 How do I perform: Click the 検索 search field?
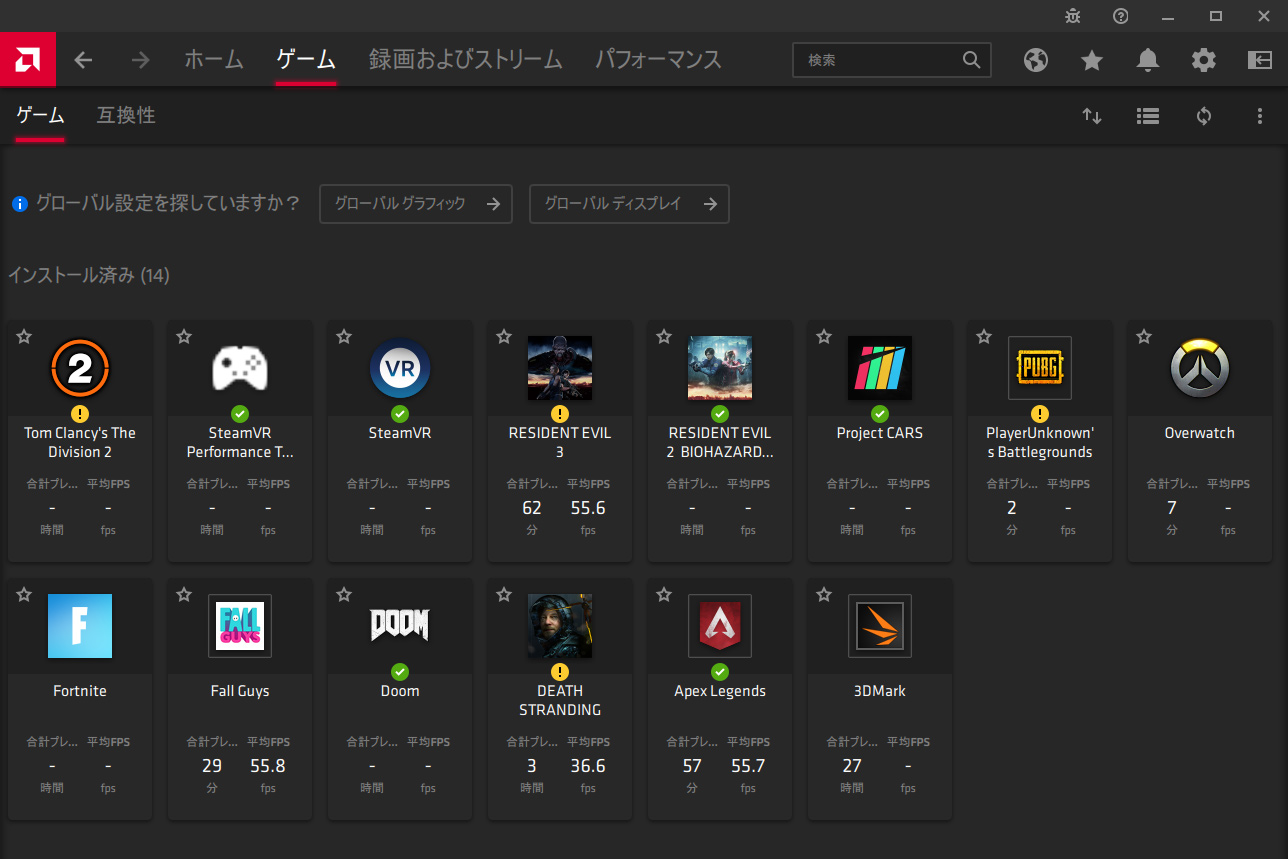click(x=892, y=60)
